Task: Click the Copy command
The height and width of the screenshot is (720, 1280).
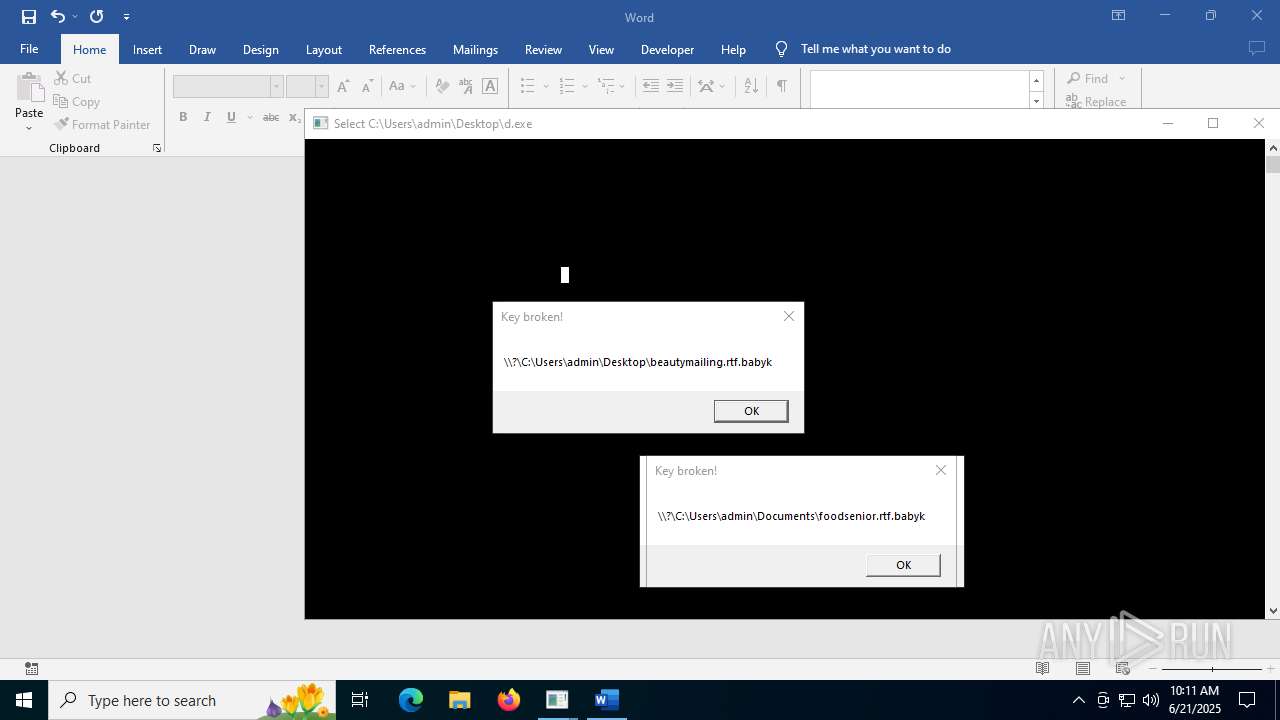Action: point(76,102)
